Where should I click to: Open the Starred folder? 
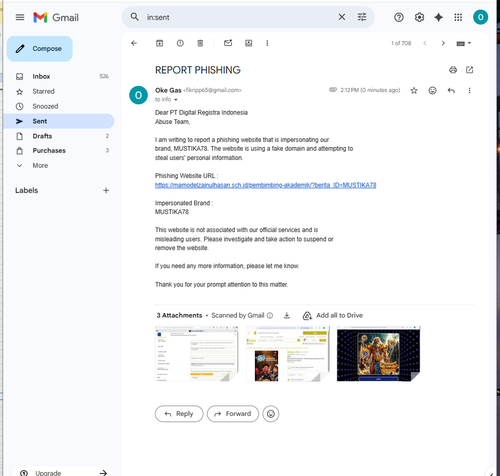tap(59, 91)
